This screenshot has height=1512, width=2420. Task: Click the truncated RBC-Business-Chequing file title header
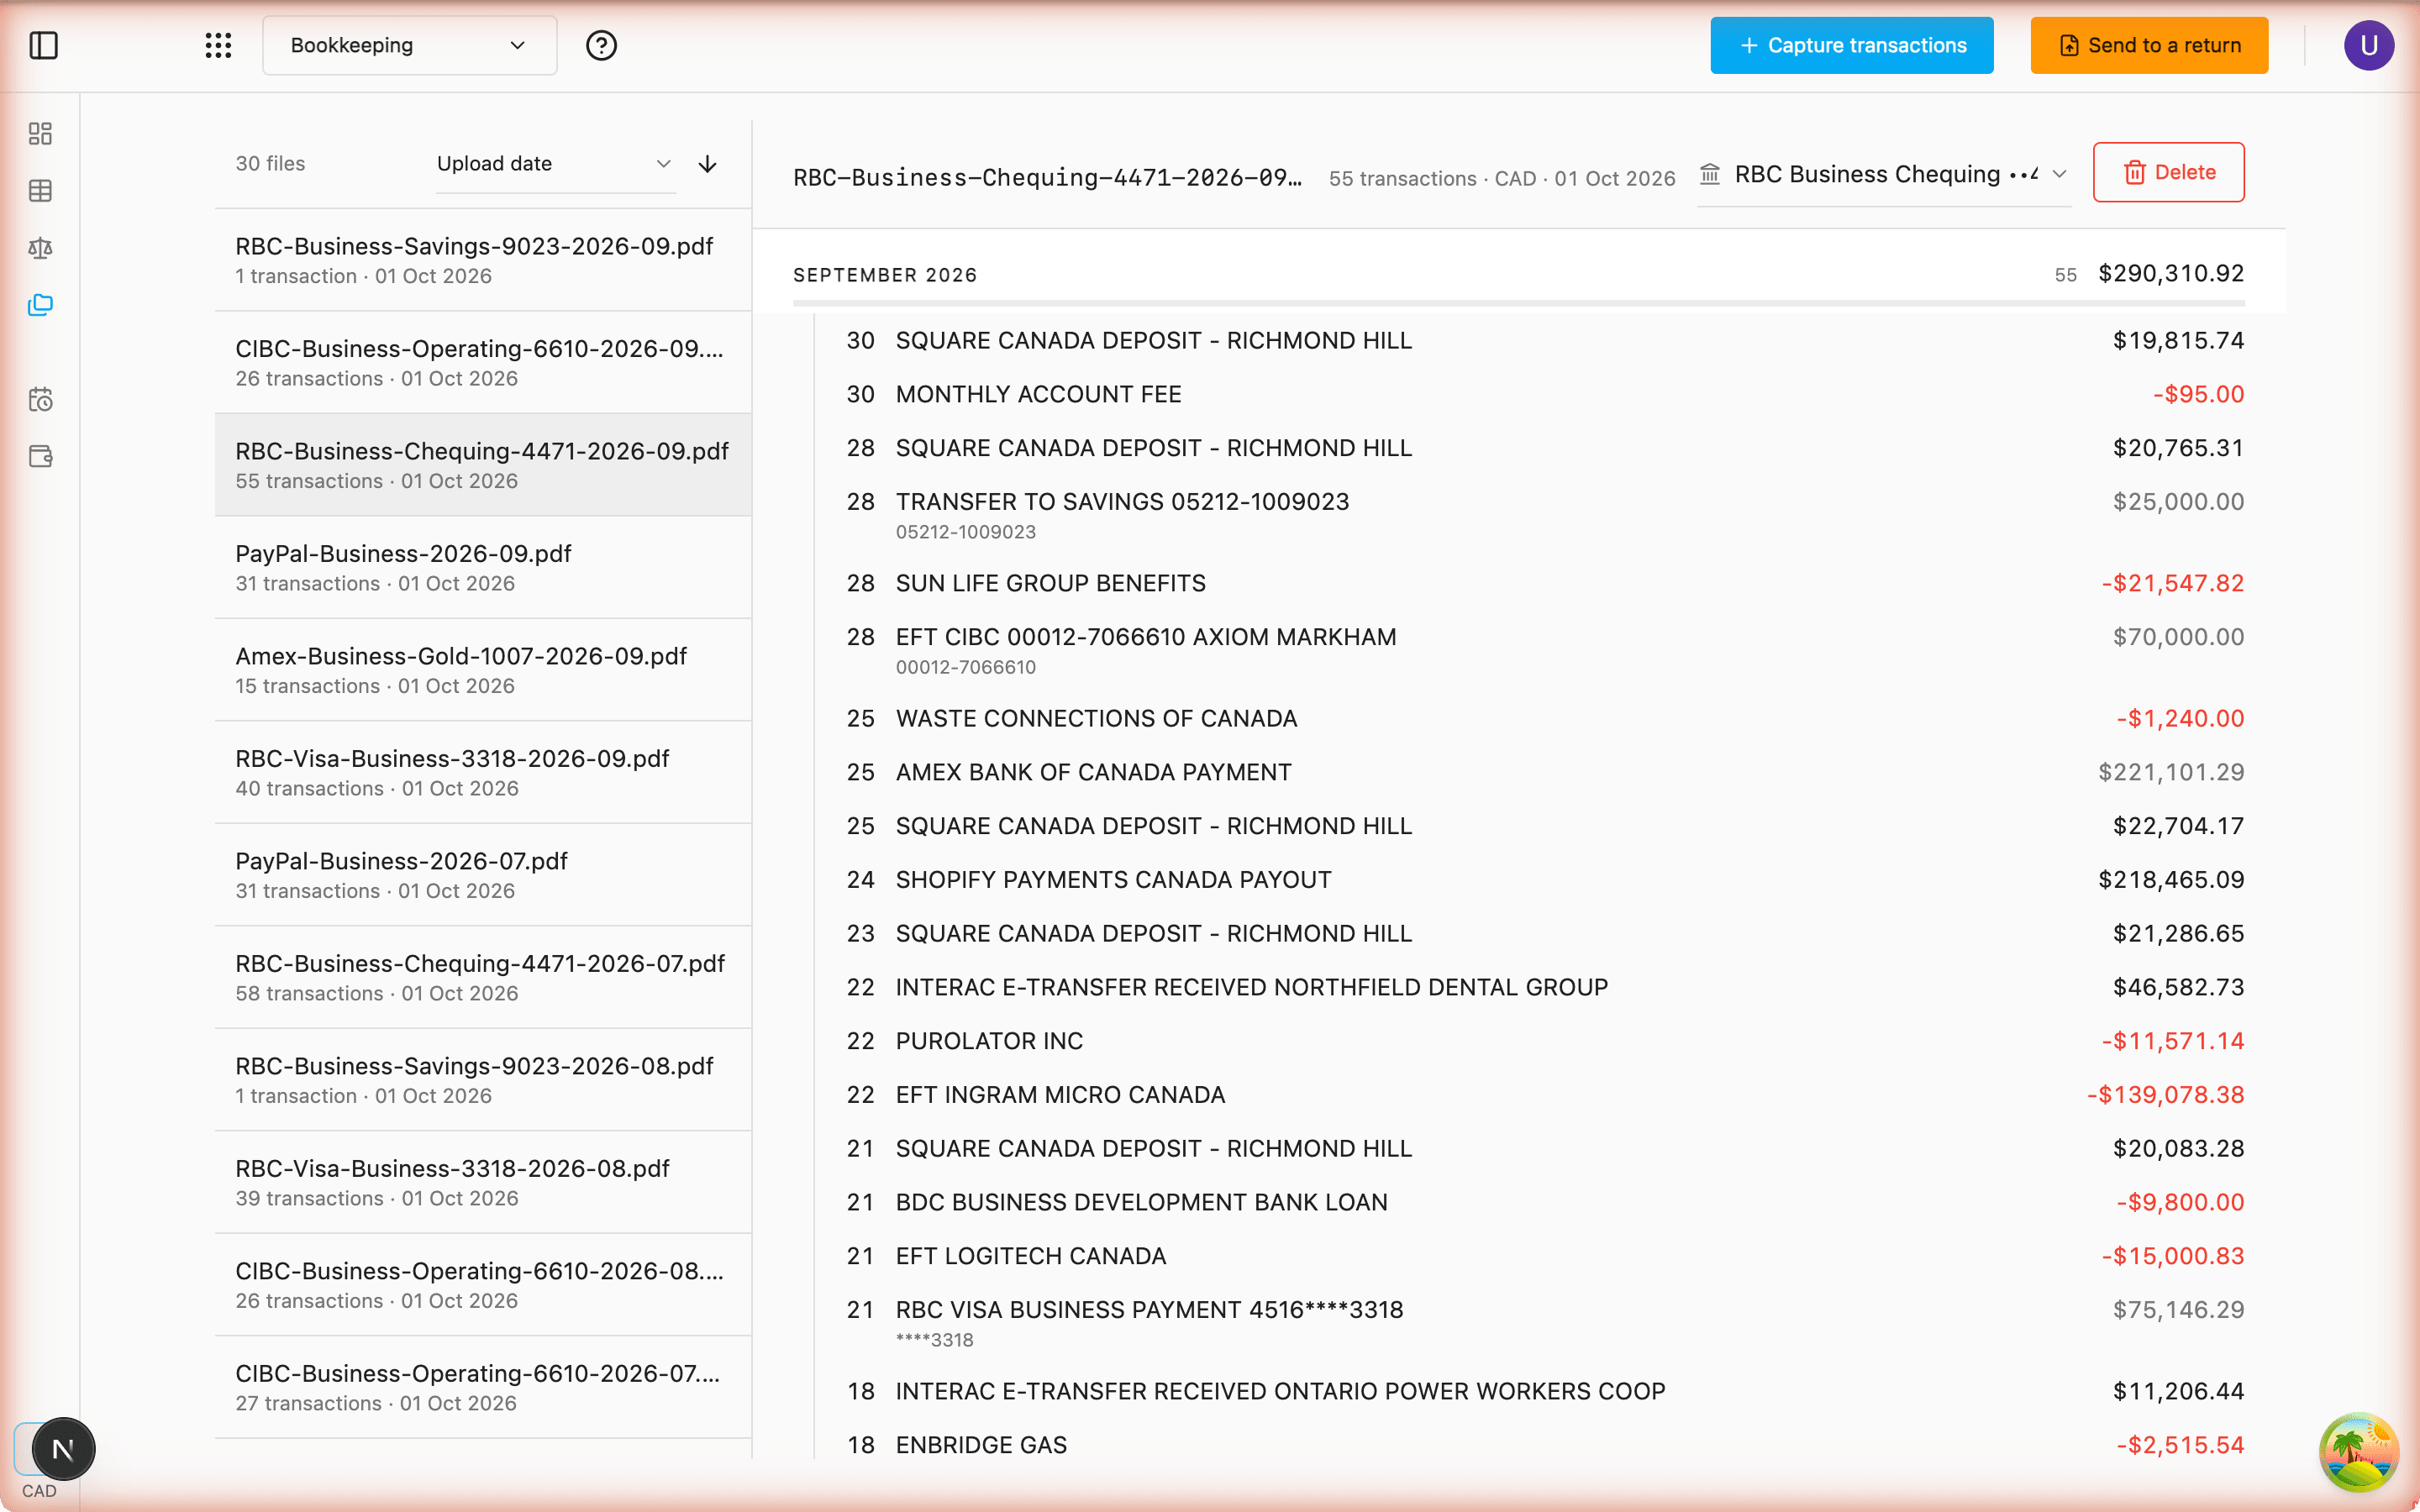1047,178
